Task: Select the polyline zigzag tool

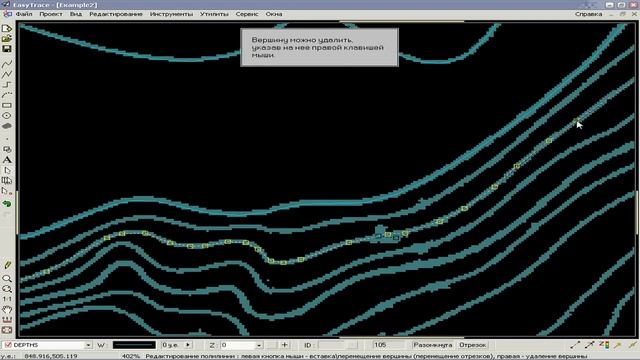Action: 7,74
